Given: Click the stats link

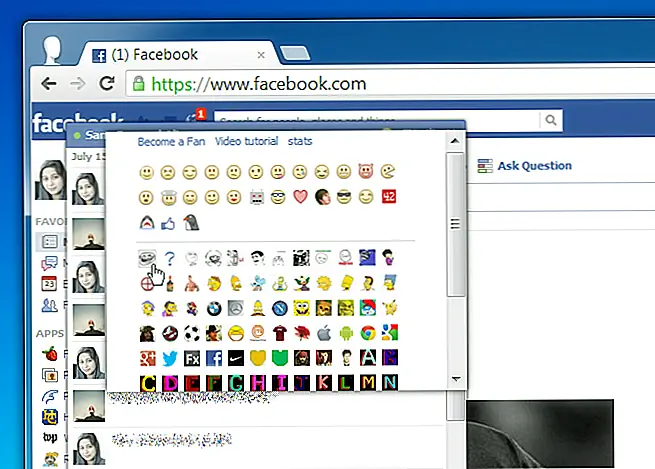Looking at the screenshot, I should 300,142.
